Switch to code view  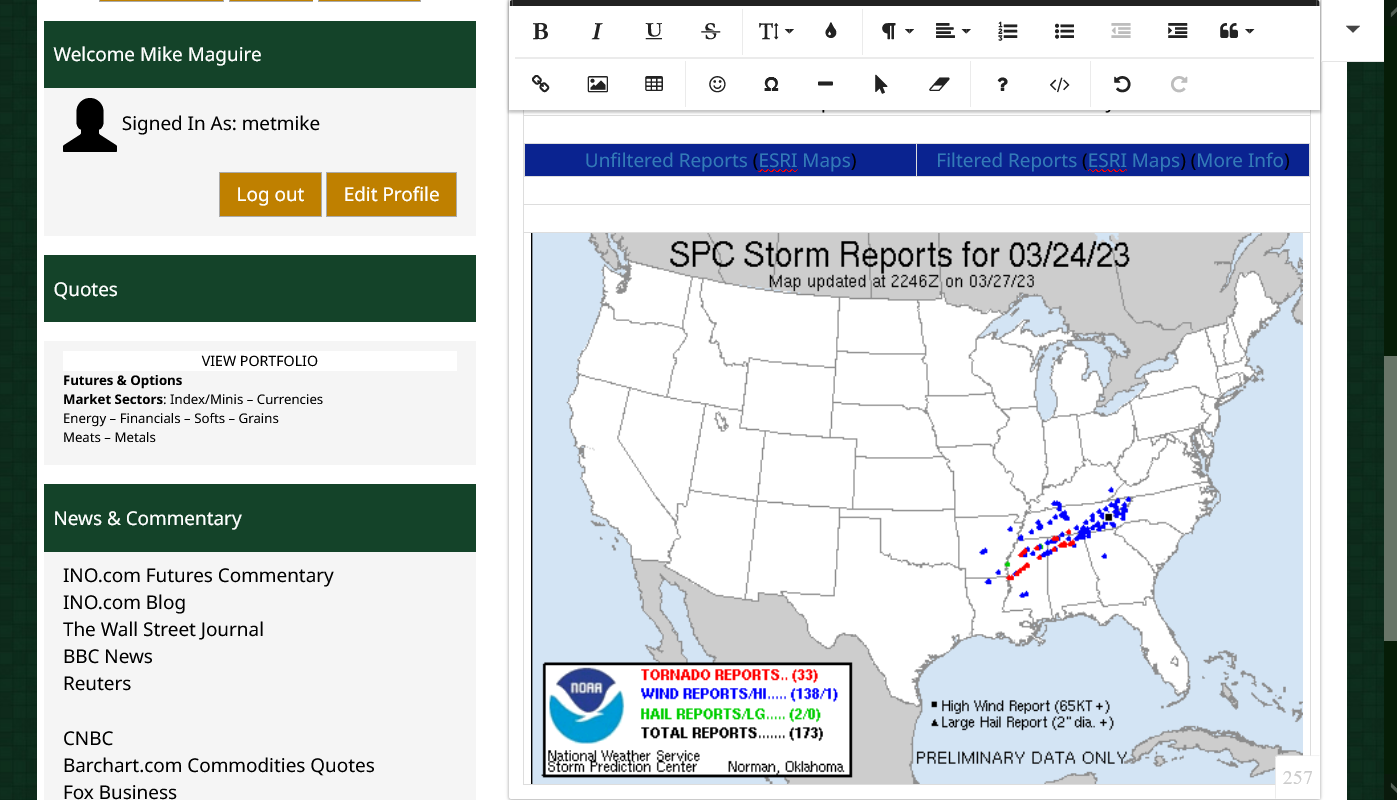click(x=1059, y=85)
